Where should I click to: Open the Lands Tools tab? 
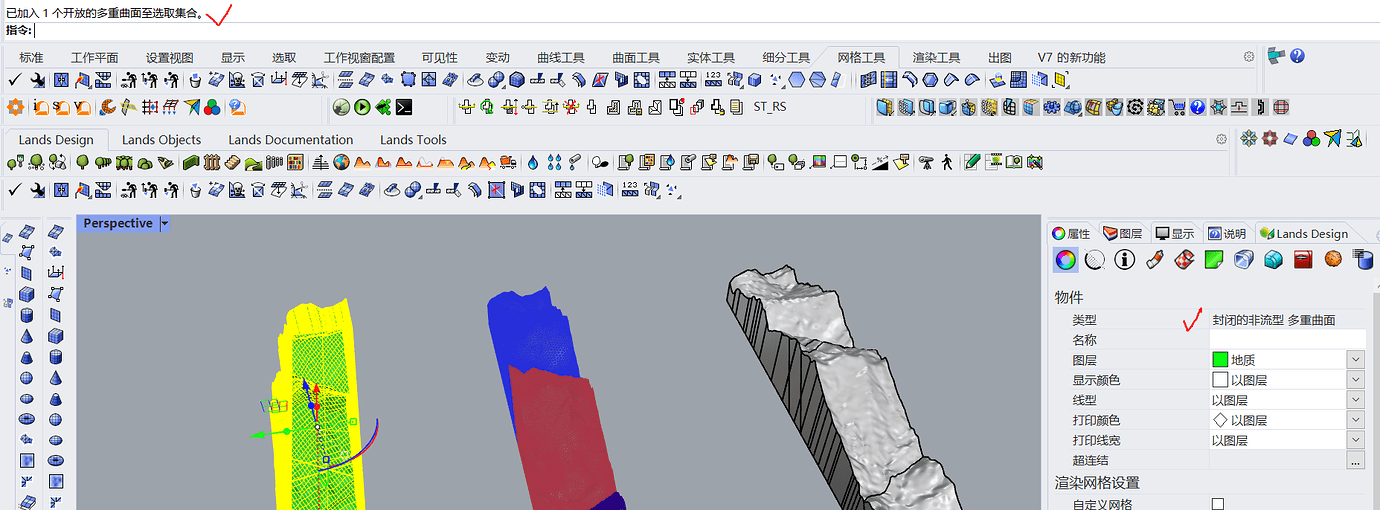click(413, 140)
